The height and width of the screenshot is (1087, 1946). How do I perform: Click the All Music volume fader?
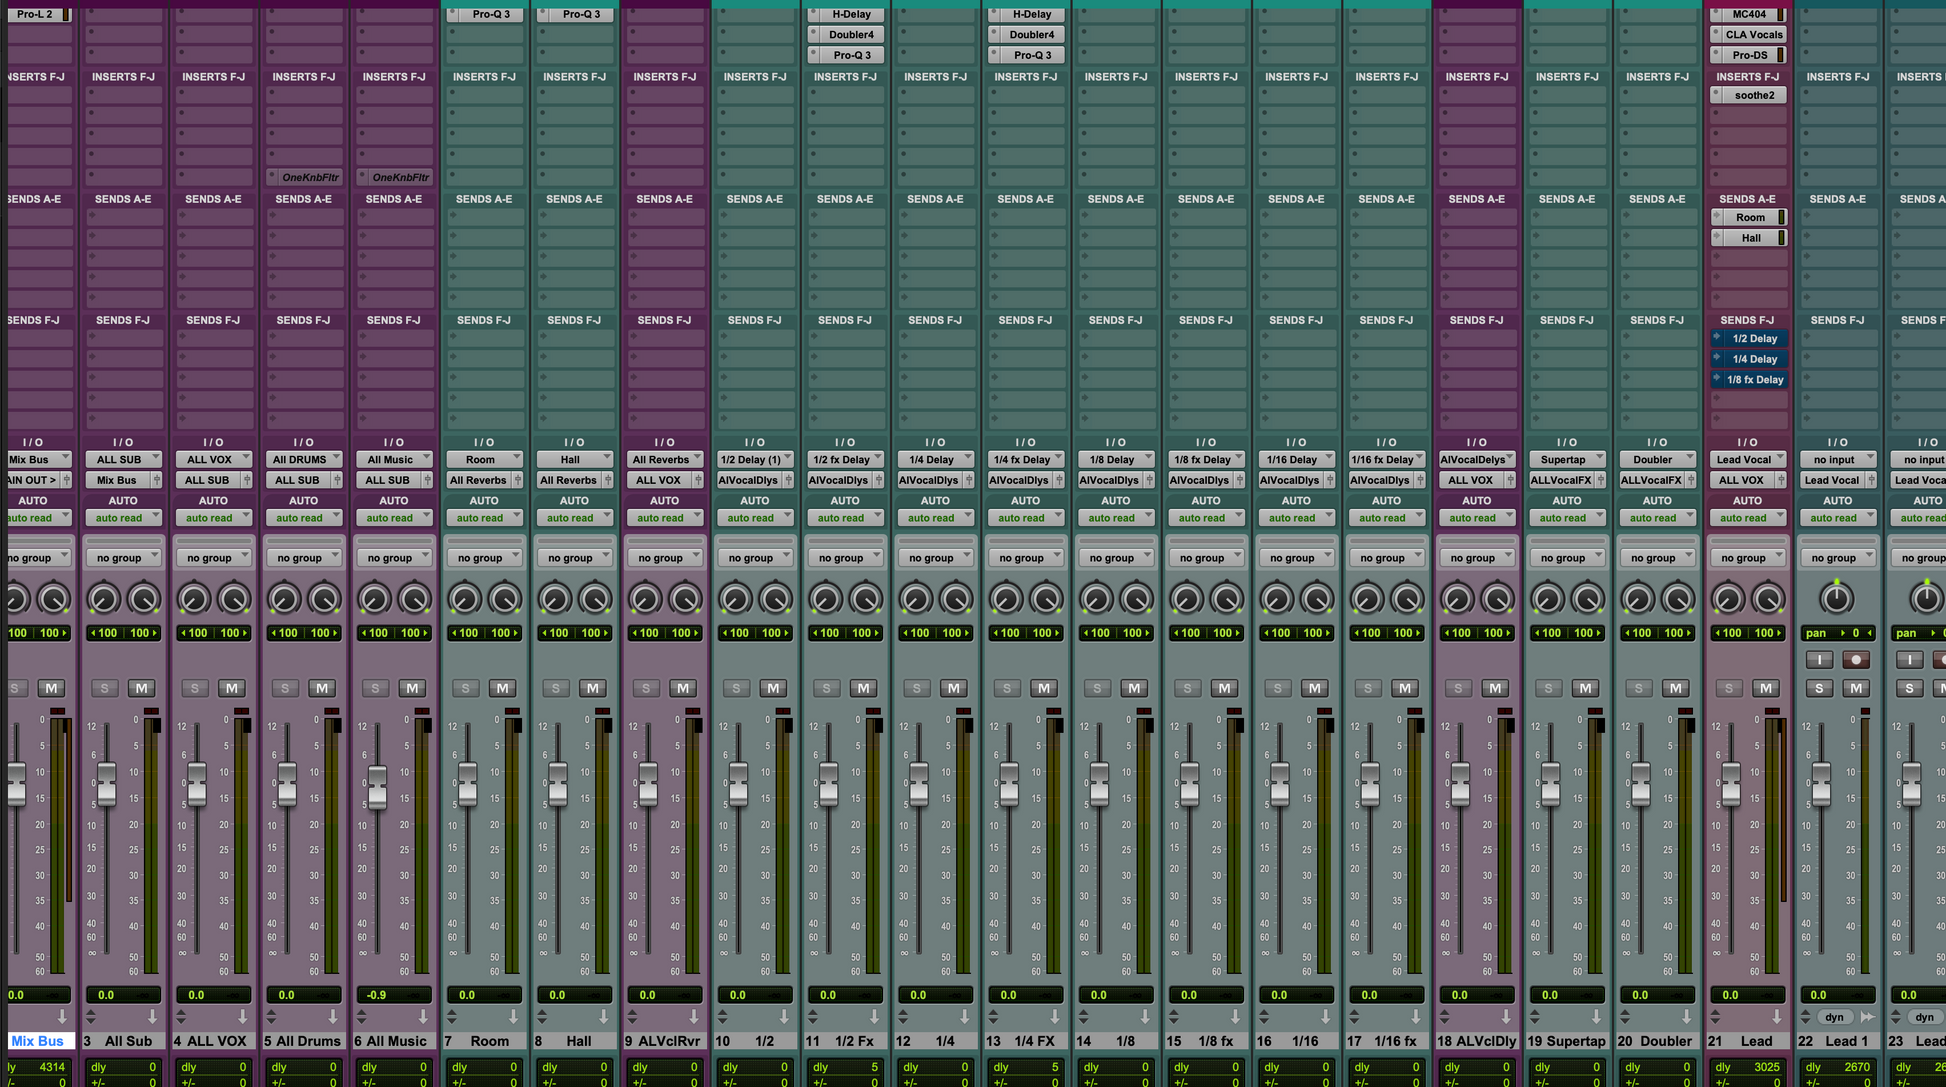[x=377, y=786]
